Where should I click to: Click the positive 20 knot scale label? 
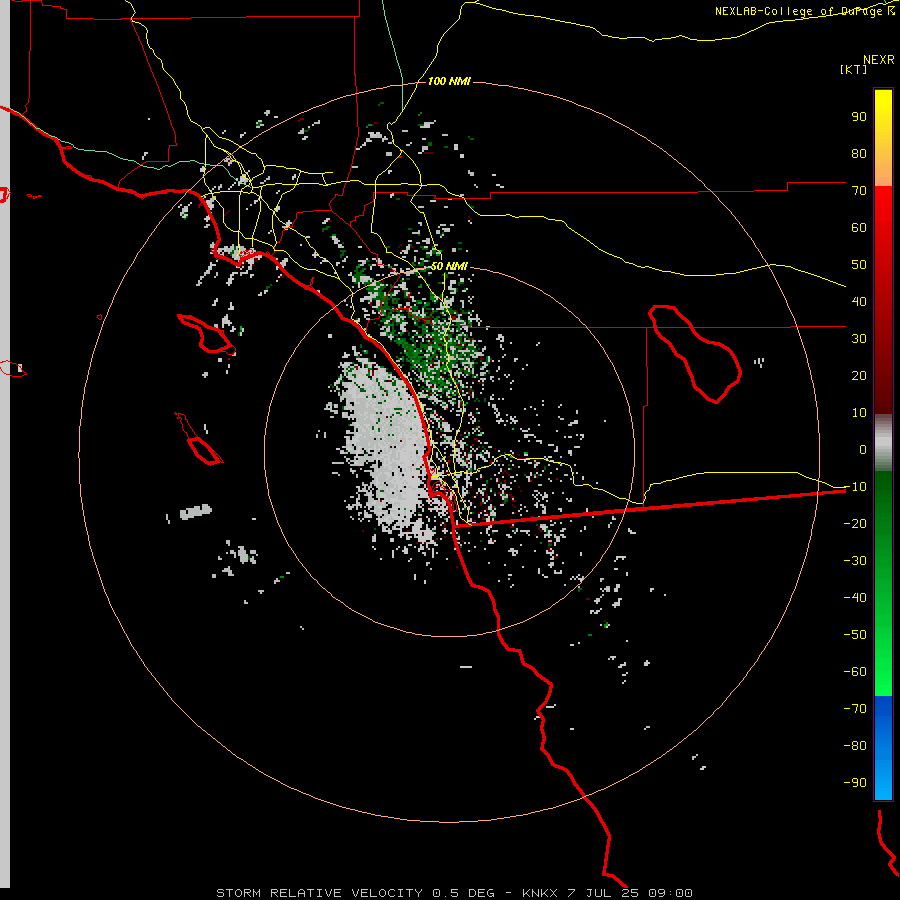coord(859,376)
